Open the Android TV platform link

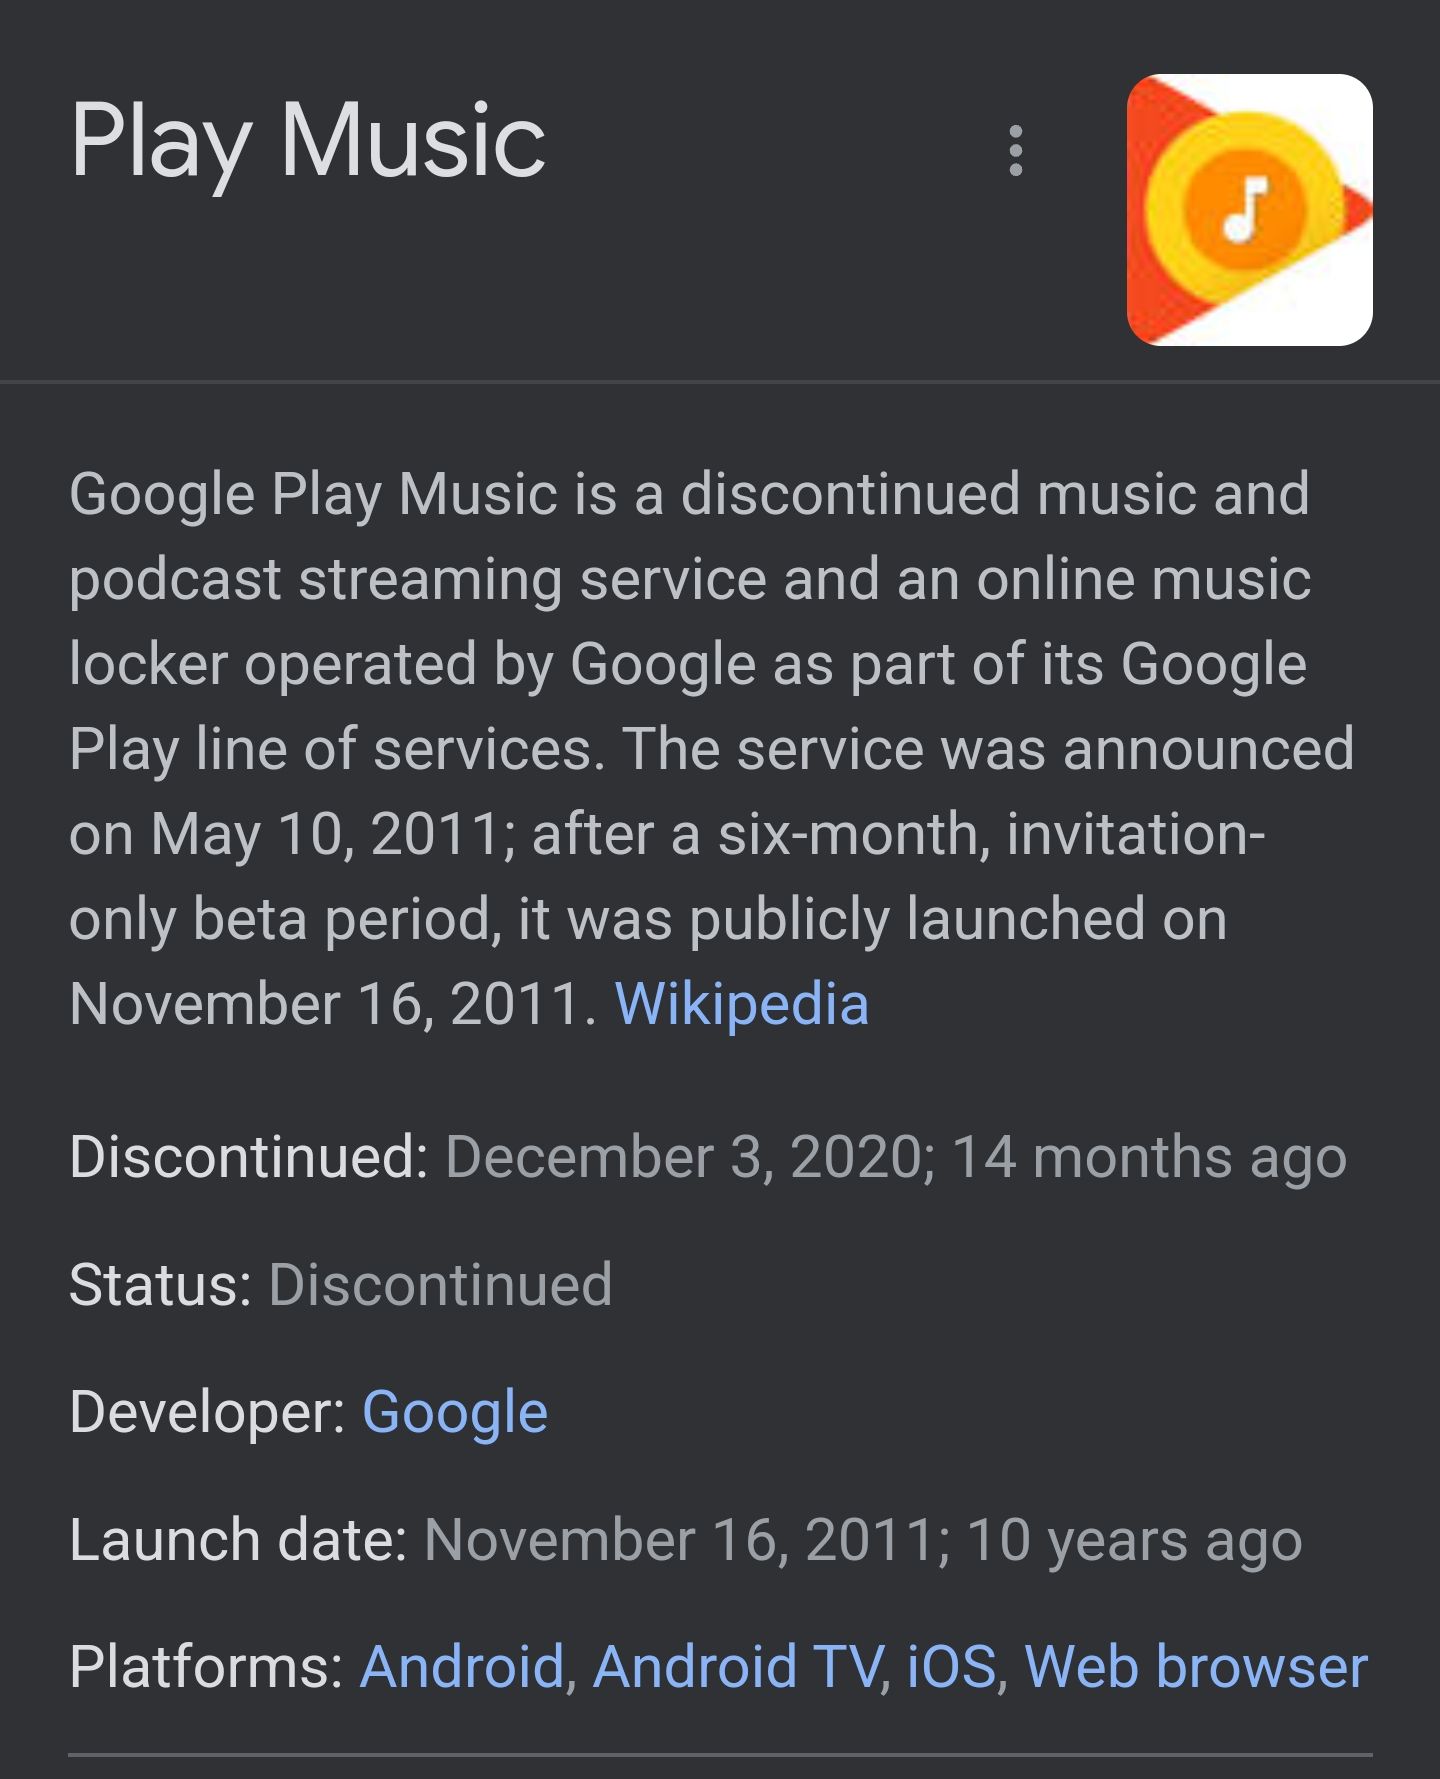click(737, 1667)
